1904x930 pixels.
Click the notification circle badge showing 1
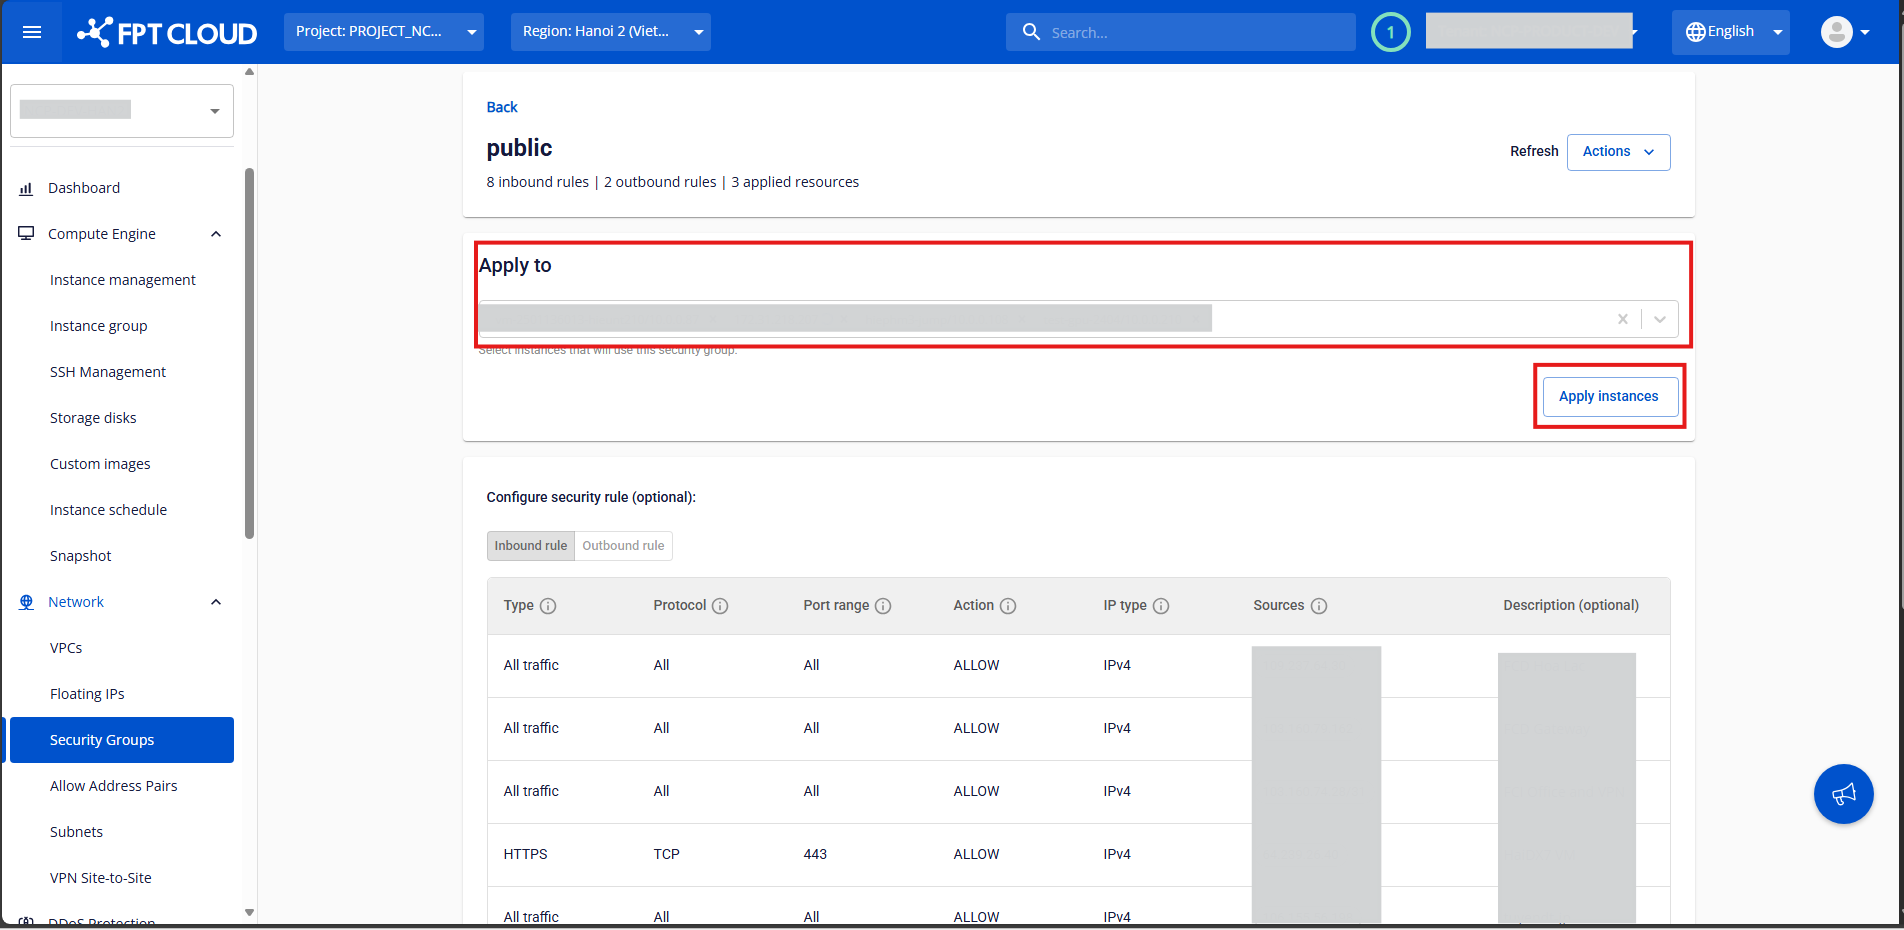click(1390, 32)
